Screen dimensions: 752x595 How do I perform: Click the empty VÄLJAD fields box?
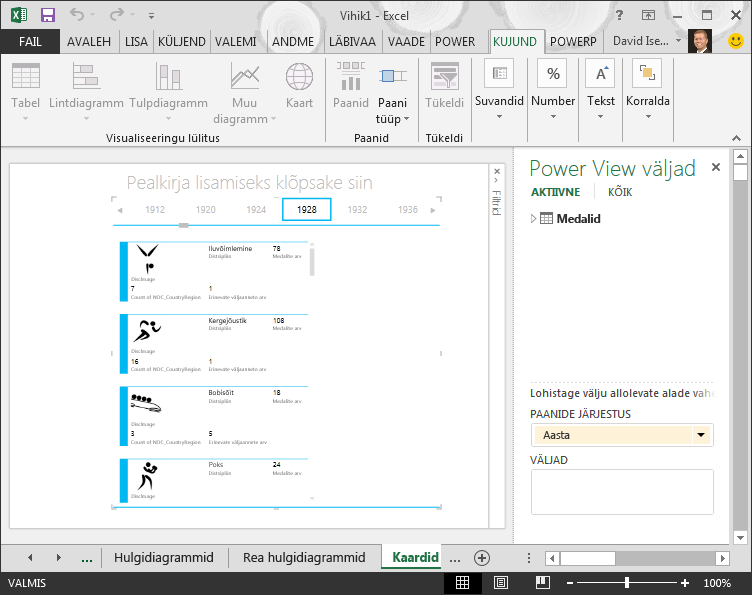pos(622,492)
